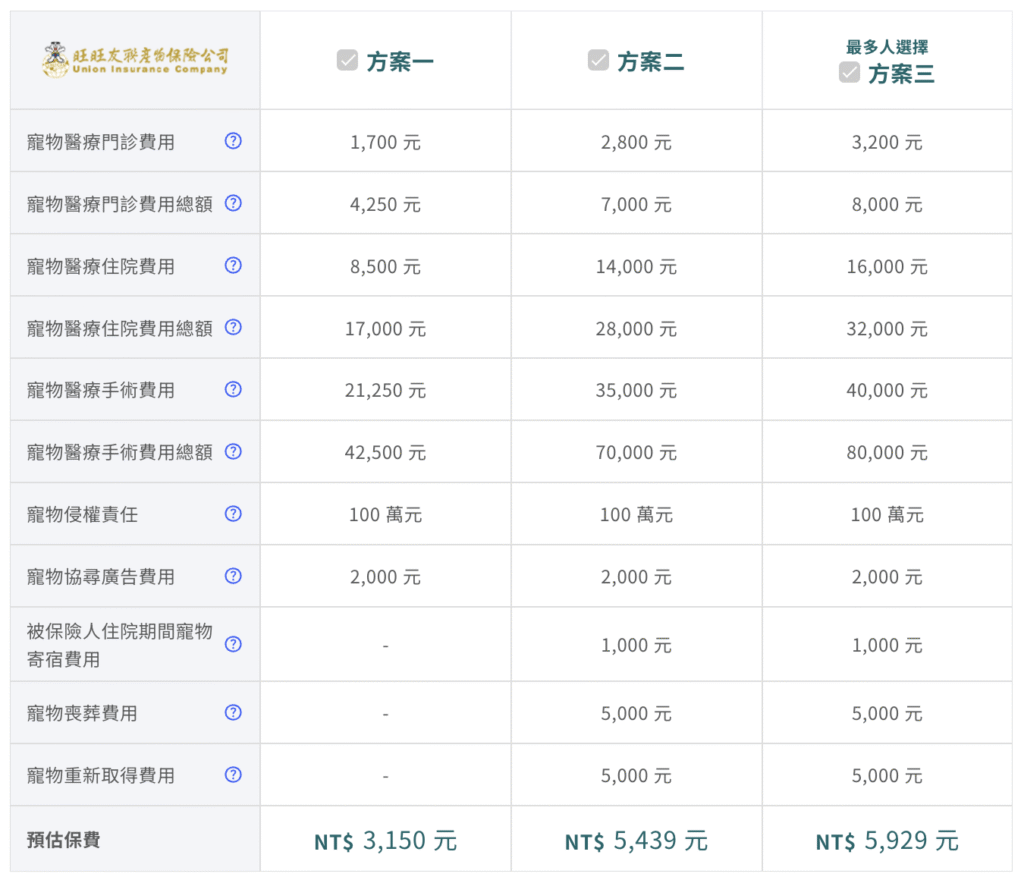
Task: Open the tooltip for 寵物重新取得費用
Action: 232,774
